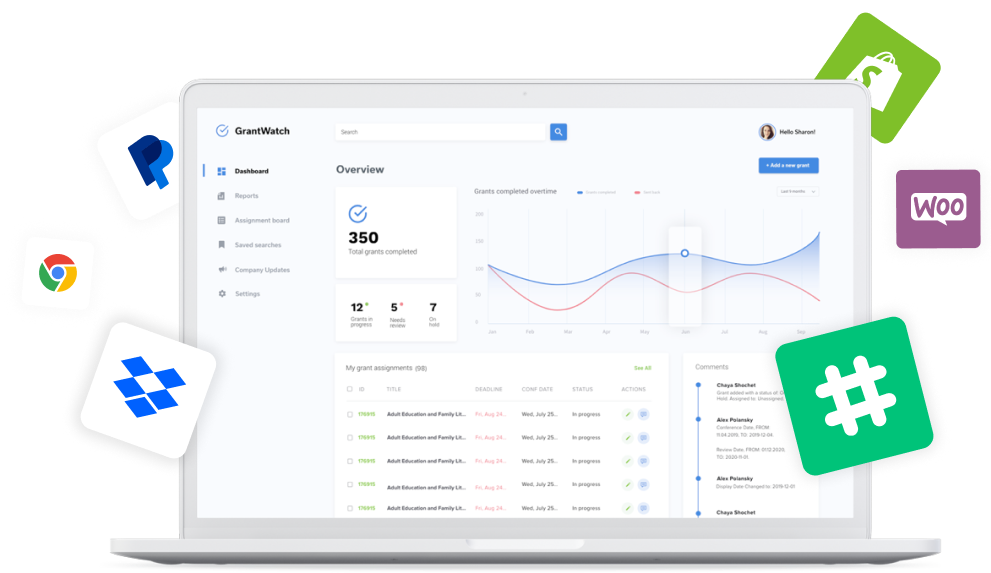Click the Settings gear icon
The width and height of the screenshot is (991, 573).
tap(222, 294)
